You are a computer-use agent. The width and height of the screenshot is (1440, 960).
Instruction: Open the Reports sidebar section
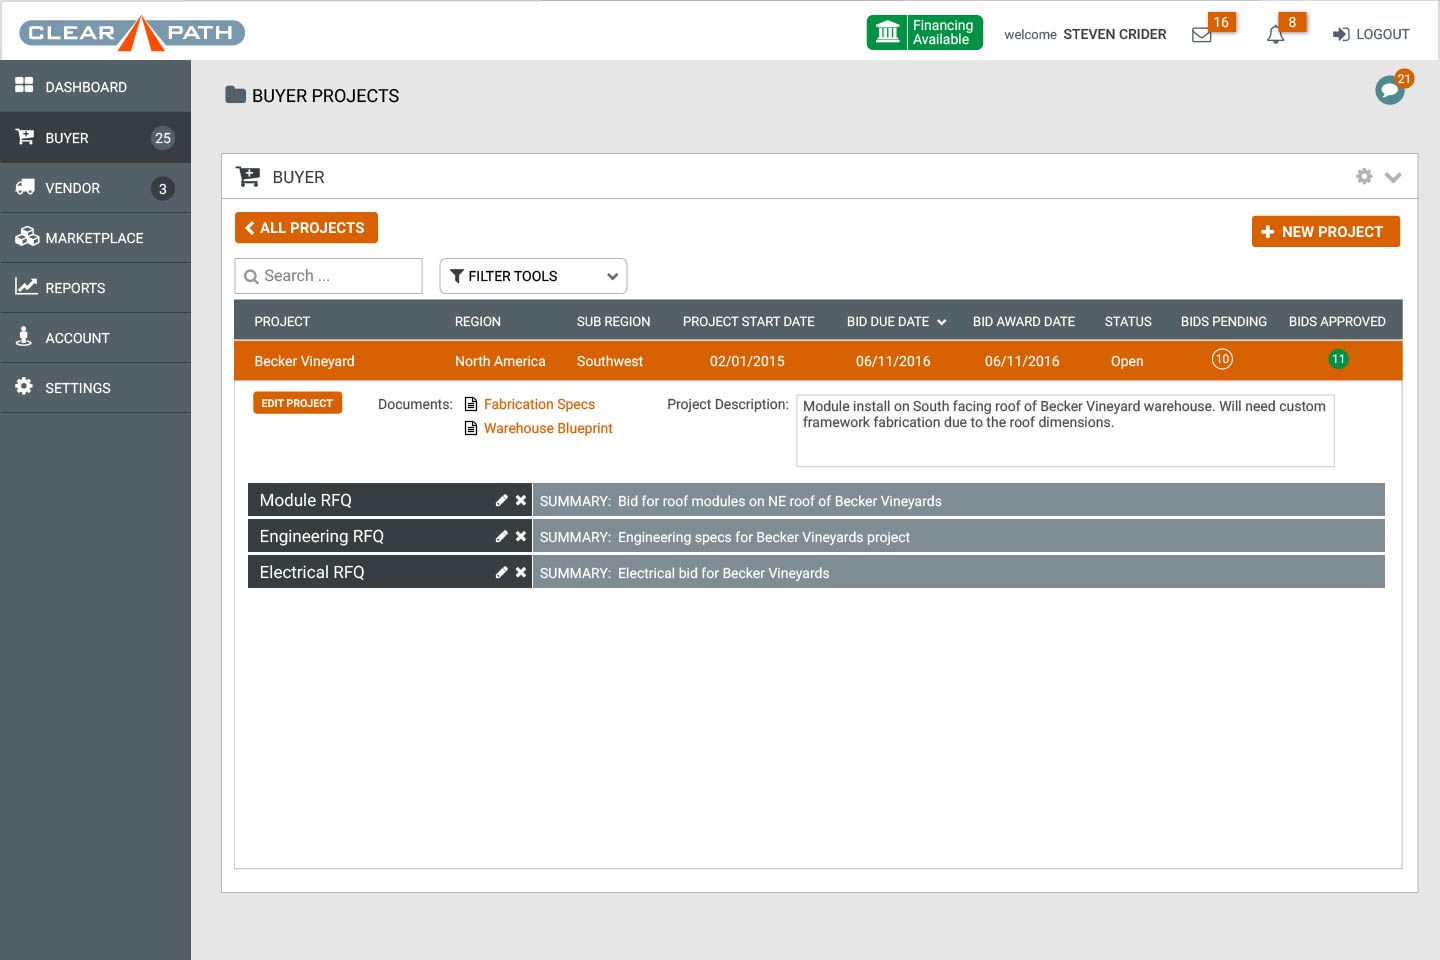click(75, 288)
